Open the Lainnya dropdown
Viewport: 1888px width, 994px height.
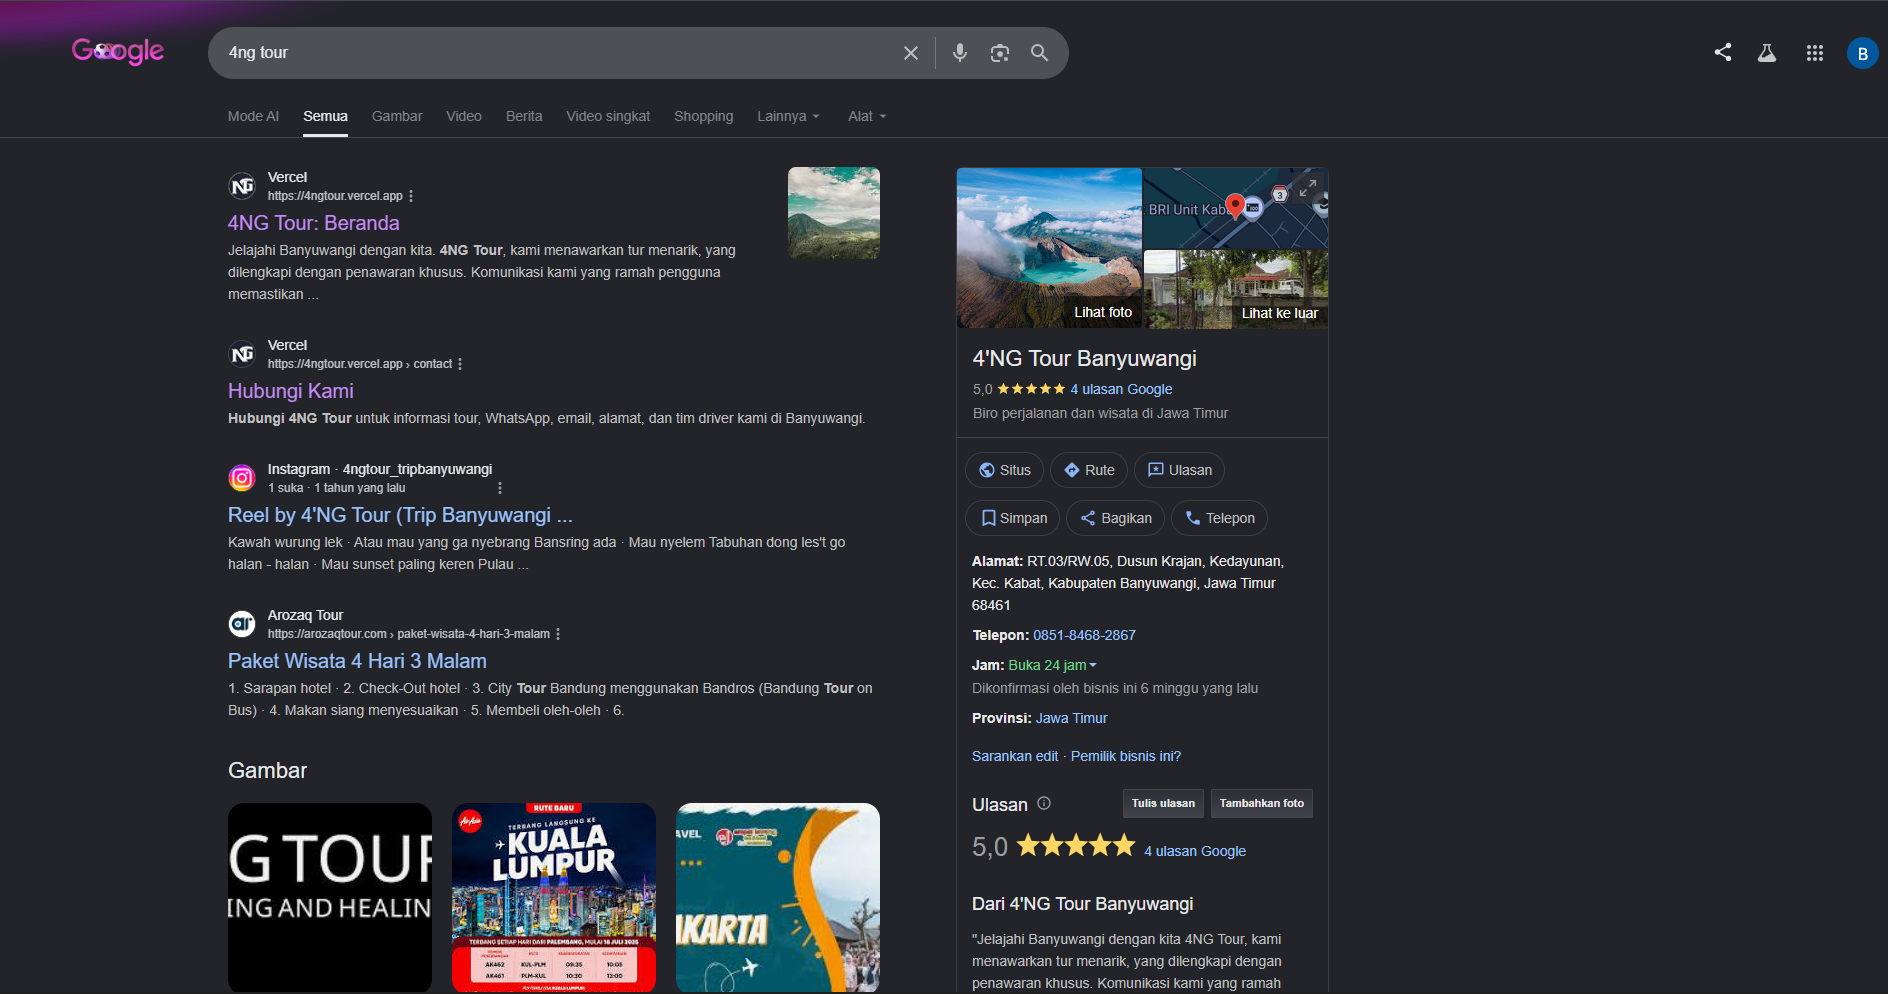[x=788, y=116]
